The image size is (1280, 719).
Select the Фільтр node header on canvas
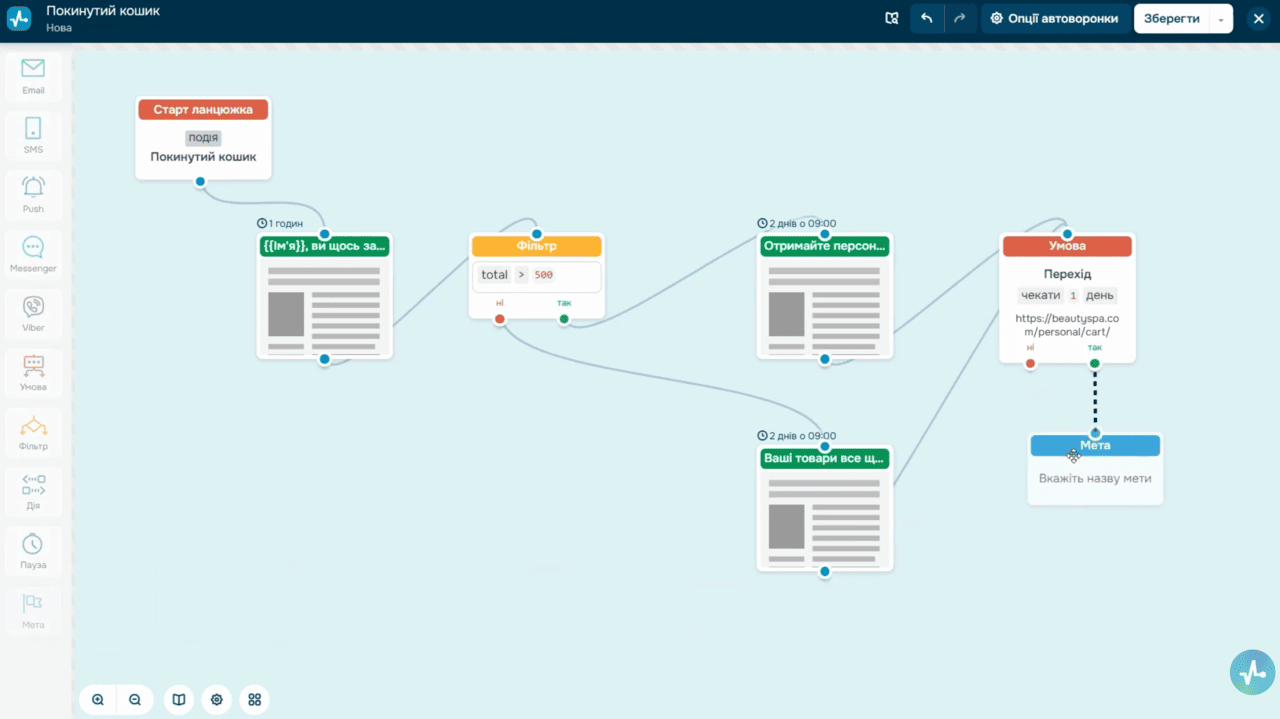537,245
